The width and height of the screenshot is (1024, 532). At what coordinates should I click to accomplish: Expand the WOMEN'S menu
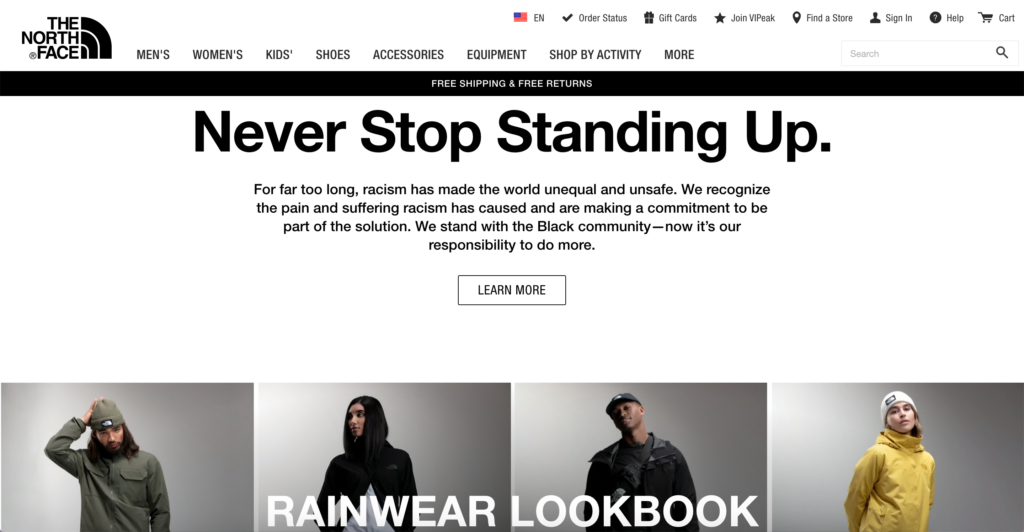click(217, 55)
